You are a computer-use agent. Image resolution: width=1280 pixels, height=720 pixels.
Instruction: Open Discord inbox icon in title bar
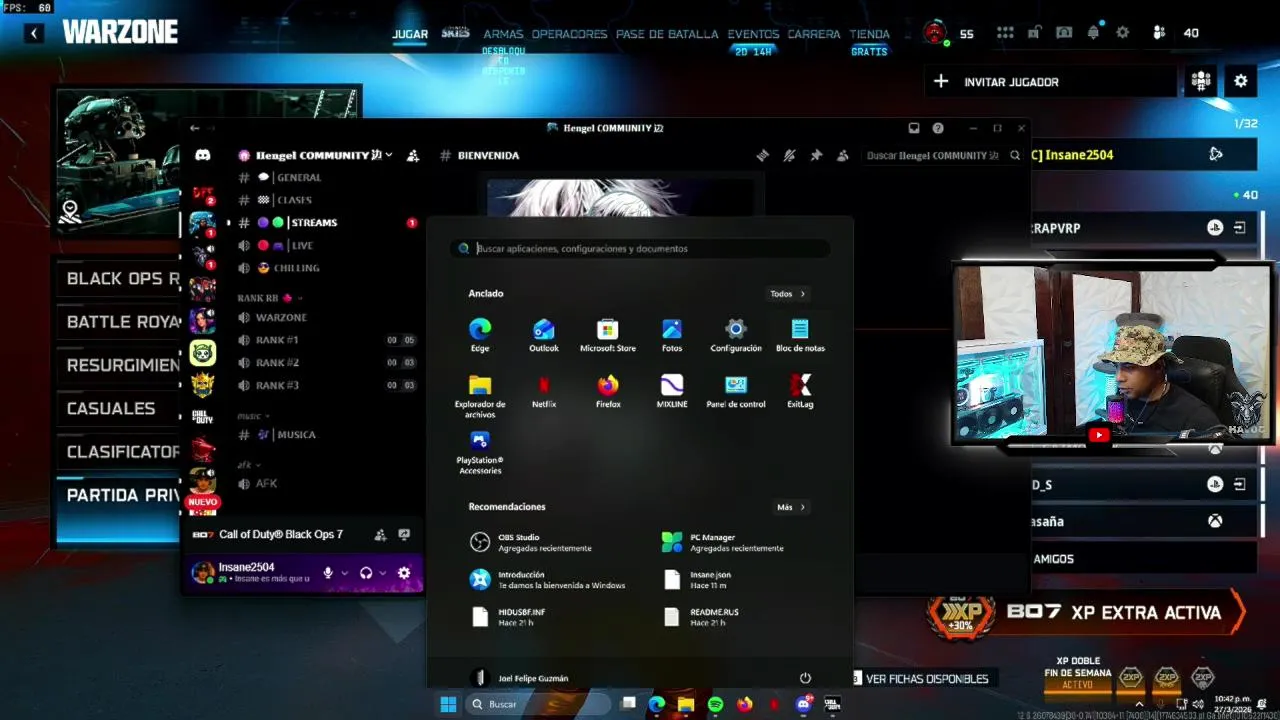click(x=914, y=128)
